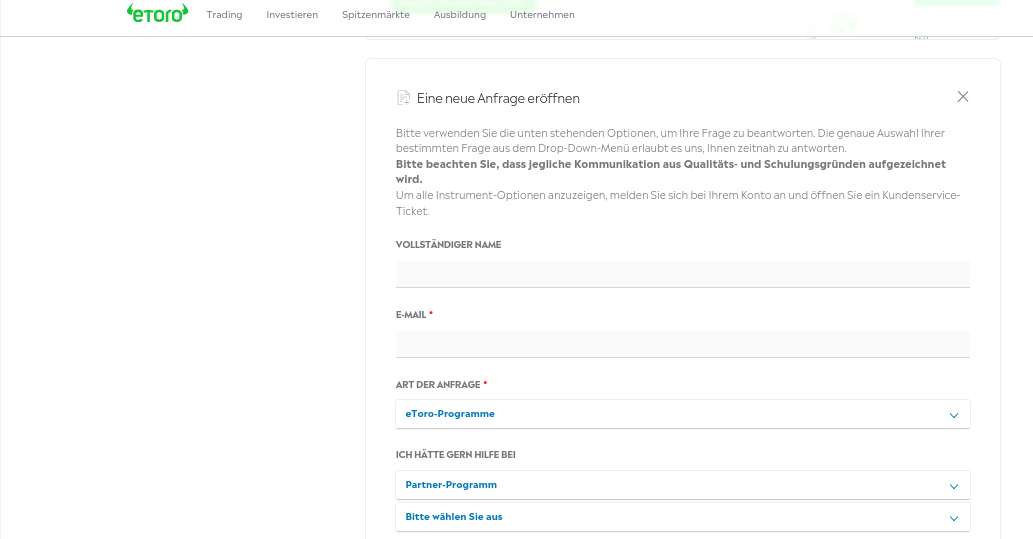
Task: Click the bold recording notice text
Action: (x=671, y=171)
